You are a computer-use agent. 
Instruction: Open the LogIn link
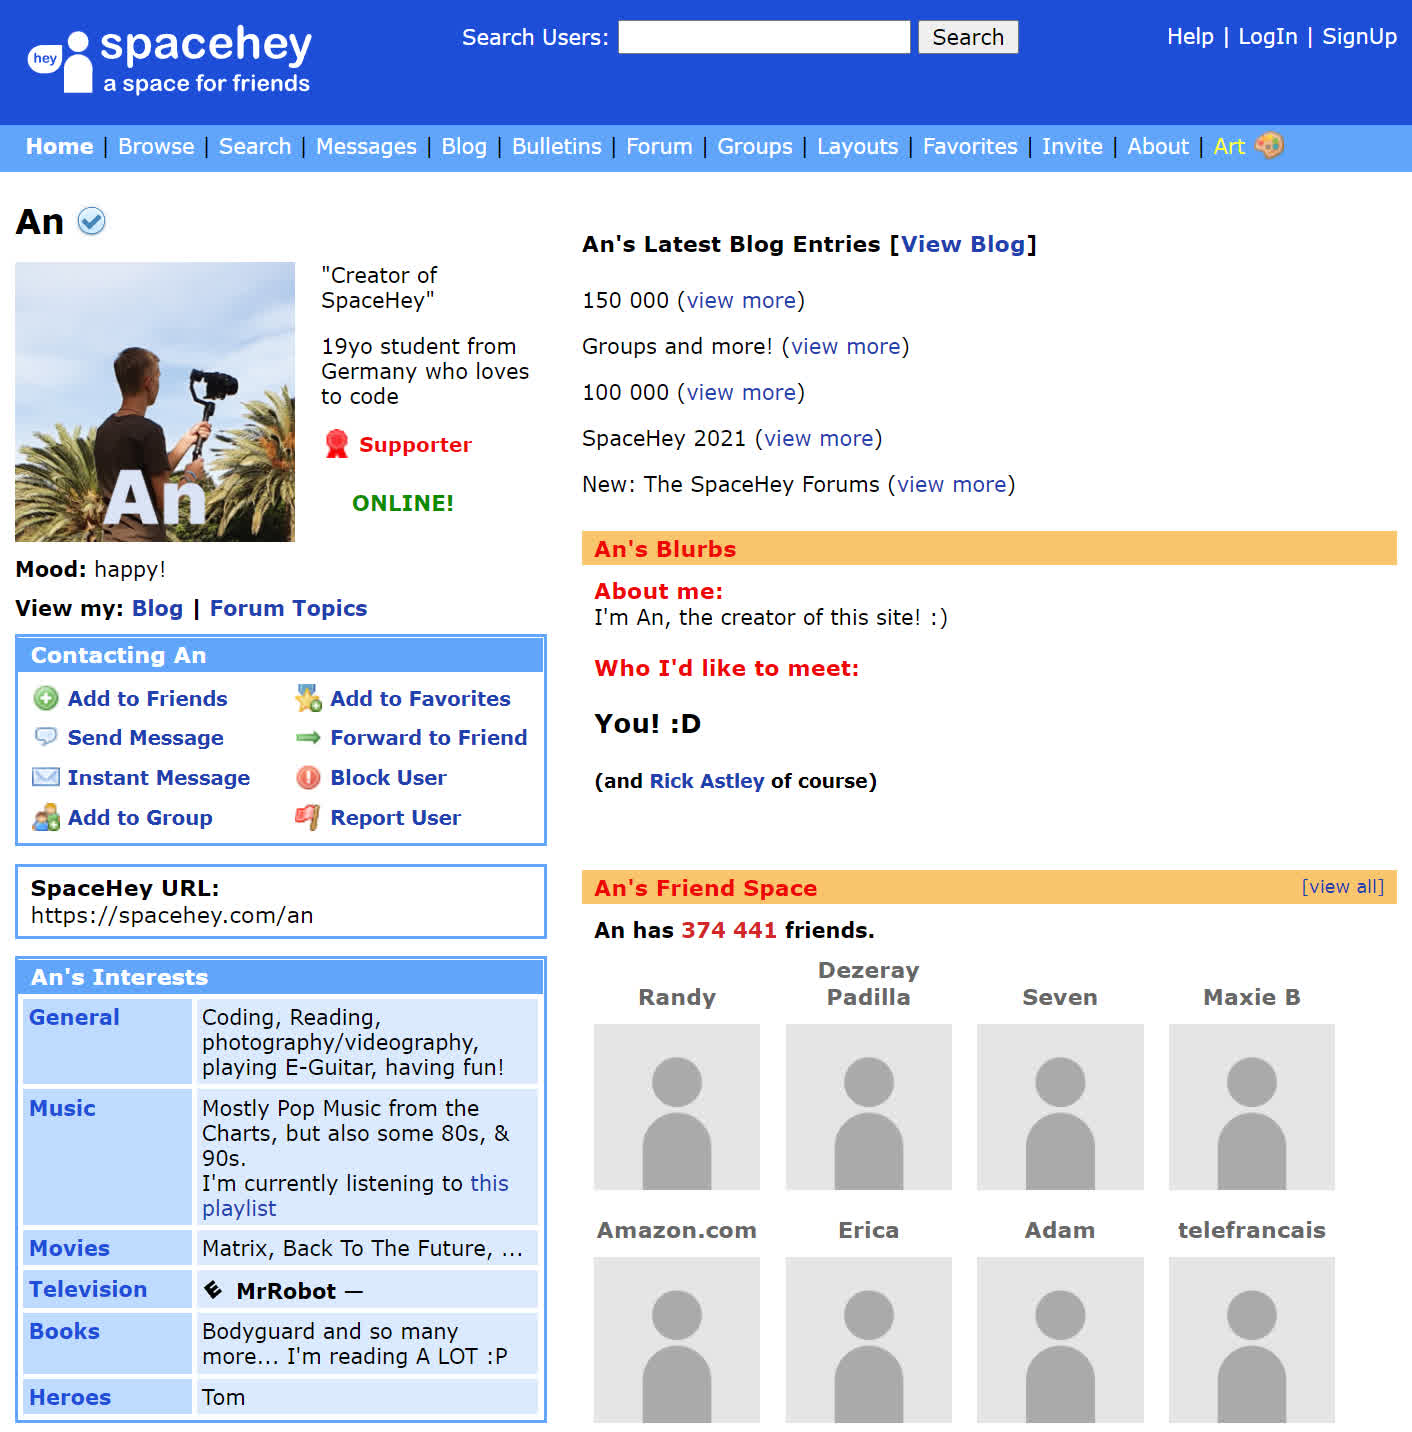point(1268,36)
